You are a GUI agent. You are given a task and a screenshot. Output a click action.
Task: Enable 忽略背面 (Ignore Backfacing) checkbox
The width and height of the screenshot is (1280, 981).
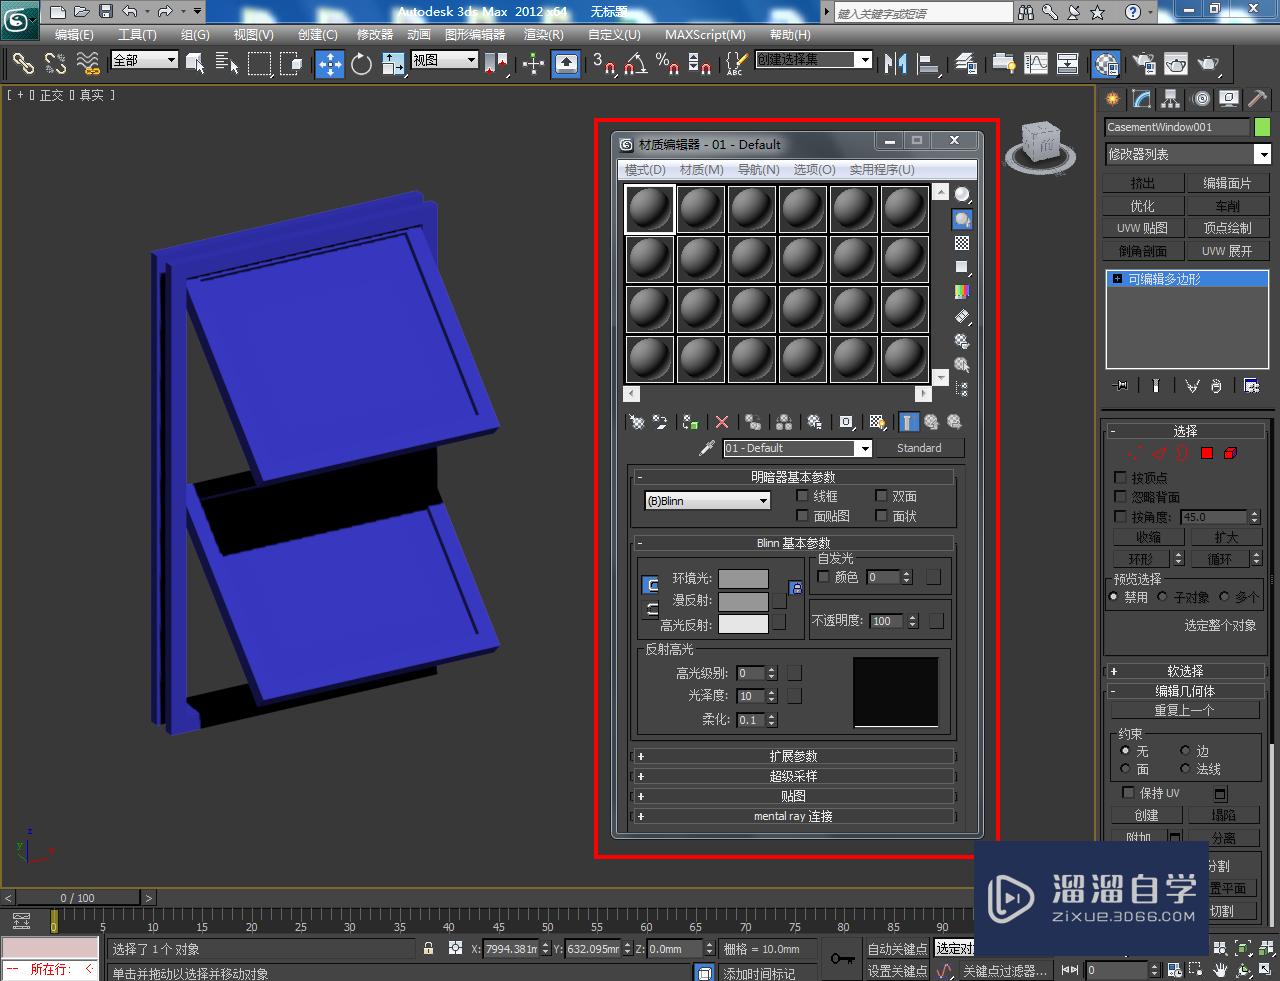click(x=1121, y=497)
